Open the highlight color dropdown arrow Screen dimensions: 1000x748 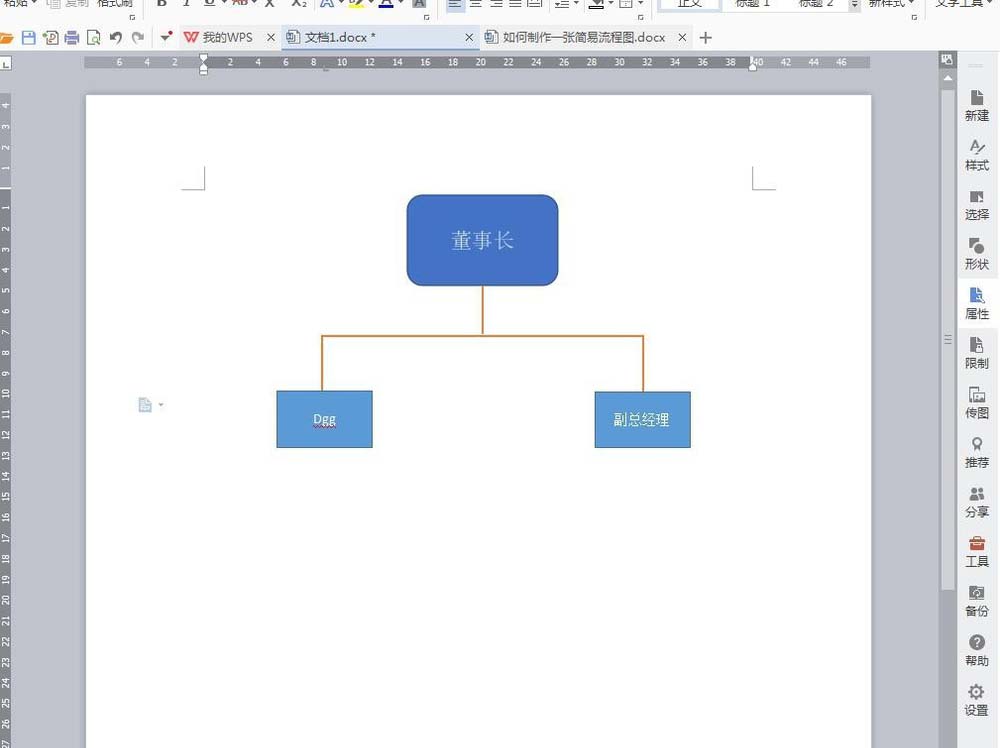click(369, 4)
